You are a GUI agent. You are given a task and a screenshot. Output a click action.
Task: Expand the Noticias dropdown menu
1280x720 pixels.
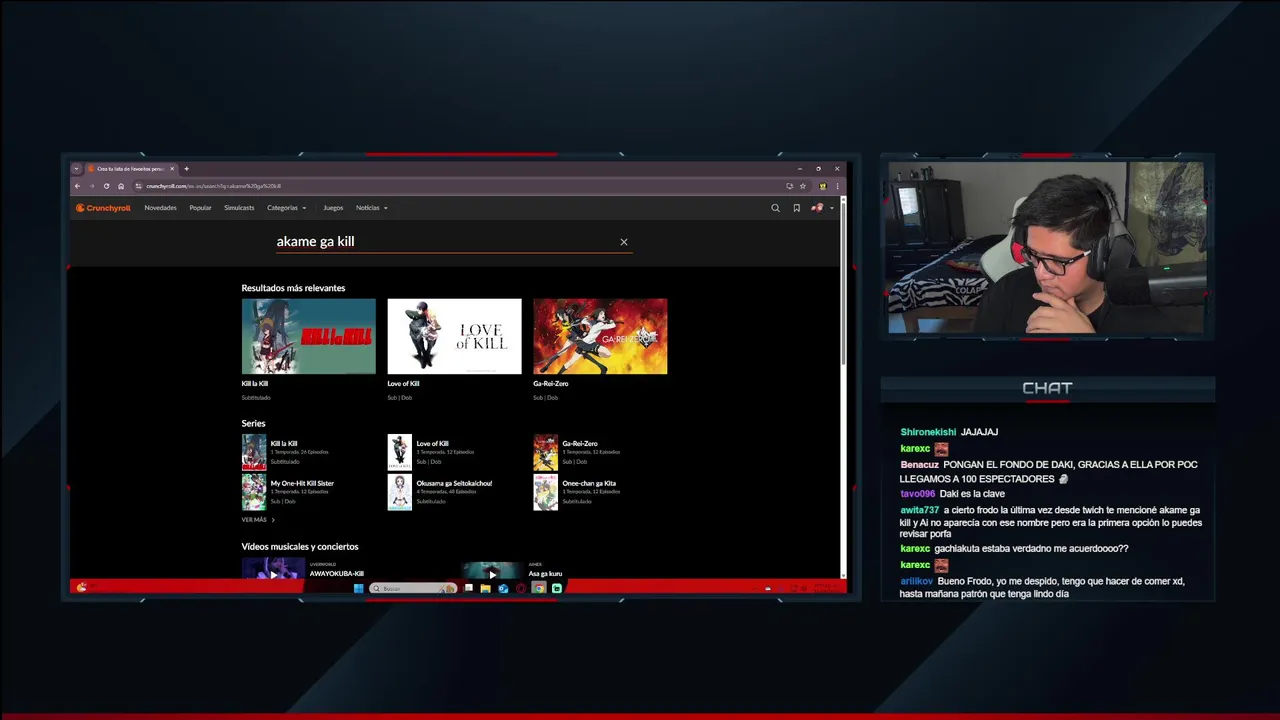coord(371,208)
